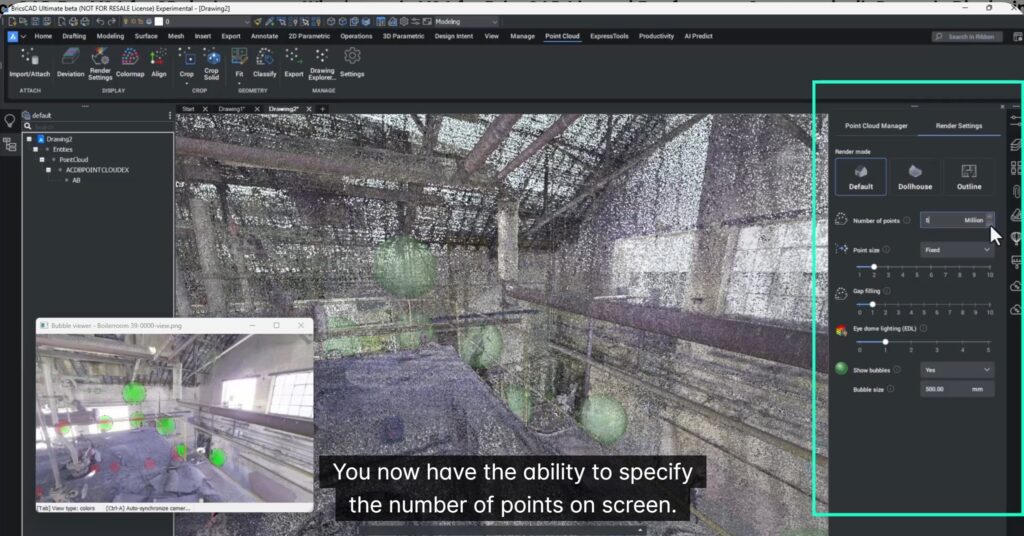Add a new drawing tab with plus
The image size is (1024, 536).
pos(323,109)
